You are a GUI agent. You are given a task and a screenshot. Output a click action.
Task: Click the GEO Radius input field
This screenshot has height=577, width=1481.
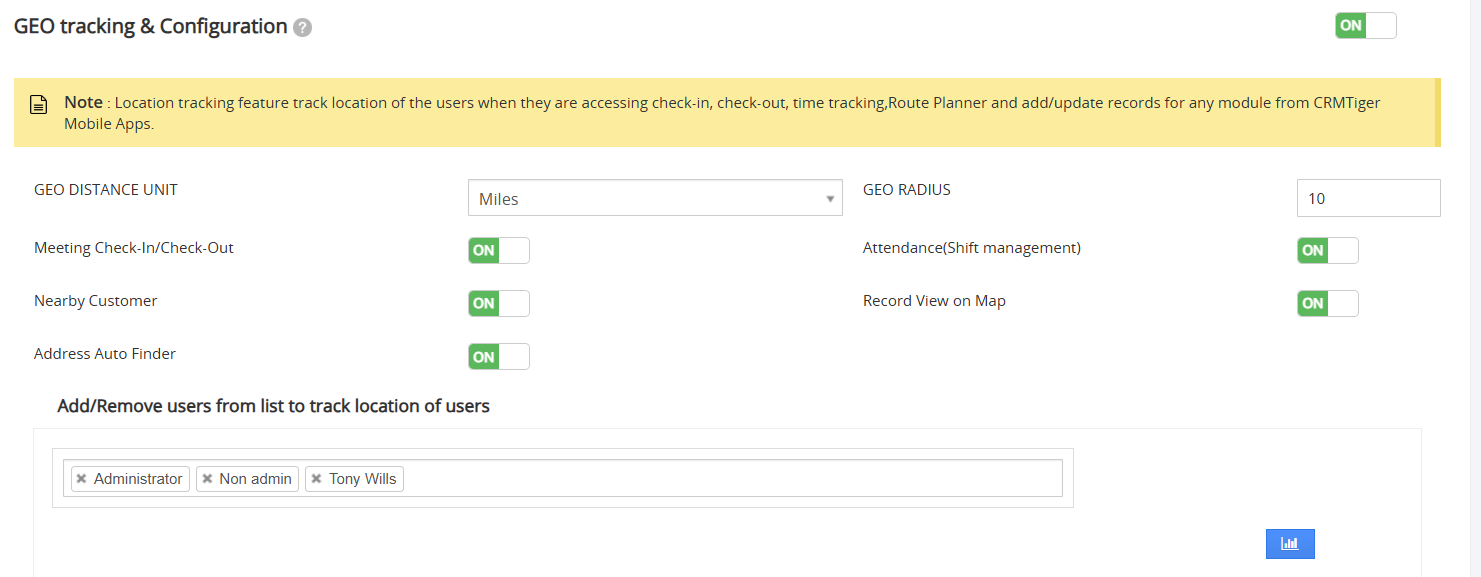pos(1369,198)
